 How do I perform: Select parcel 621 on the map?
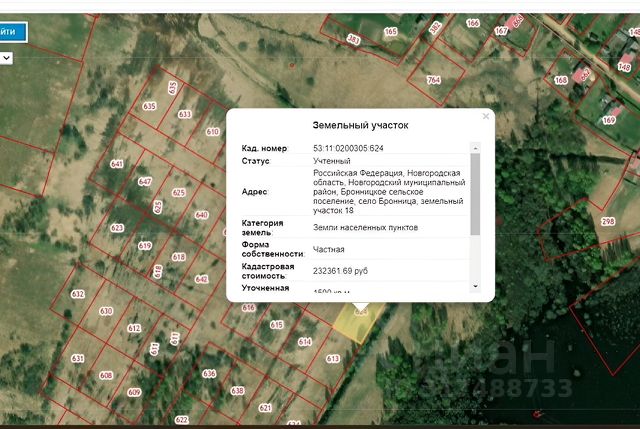coord(265,408)
